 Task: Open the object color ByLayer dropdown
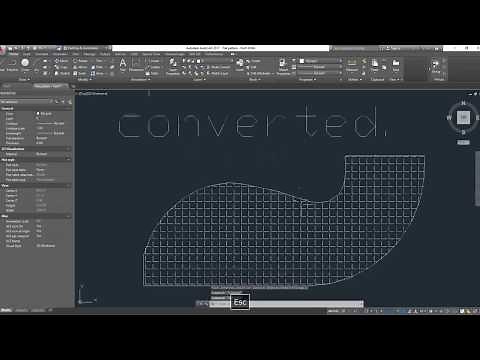point(320,61)
